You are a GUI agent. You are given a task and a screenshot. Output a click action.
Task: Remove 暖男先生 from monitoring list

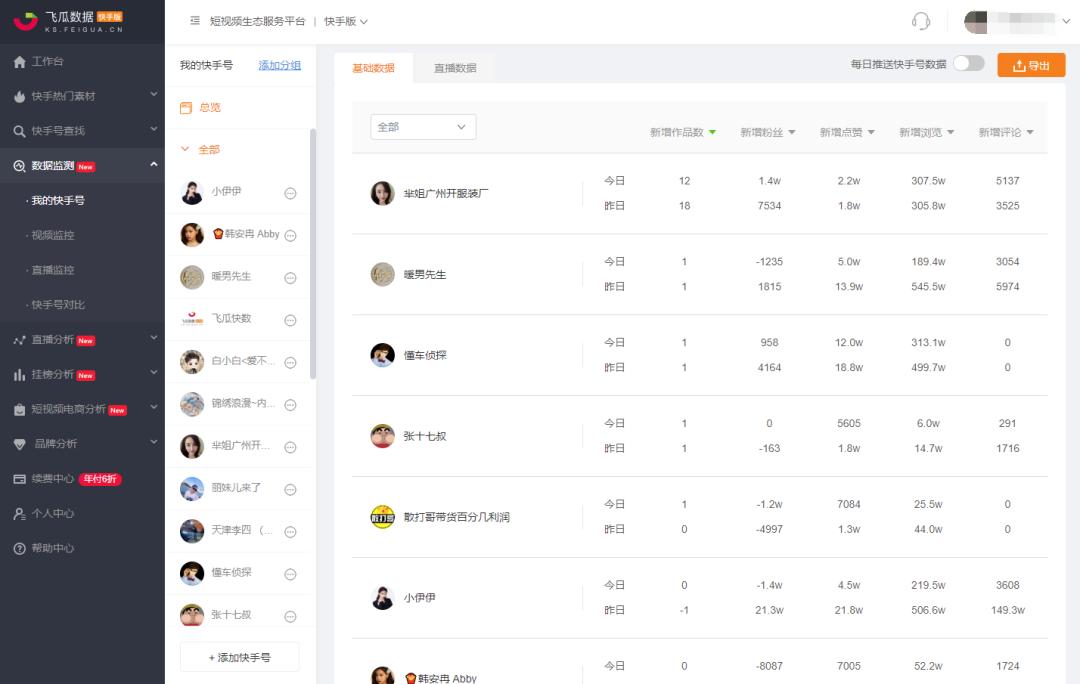tap(291, 277)
